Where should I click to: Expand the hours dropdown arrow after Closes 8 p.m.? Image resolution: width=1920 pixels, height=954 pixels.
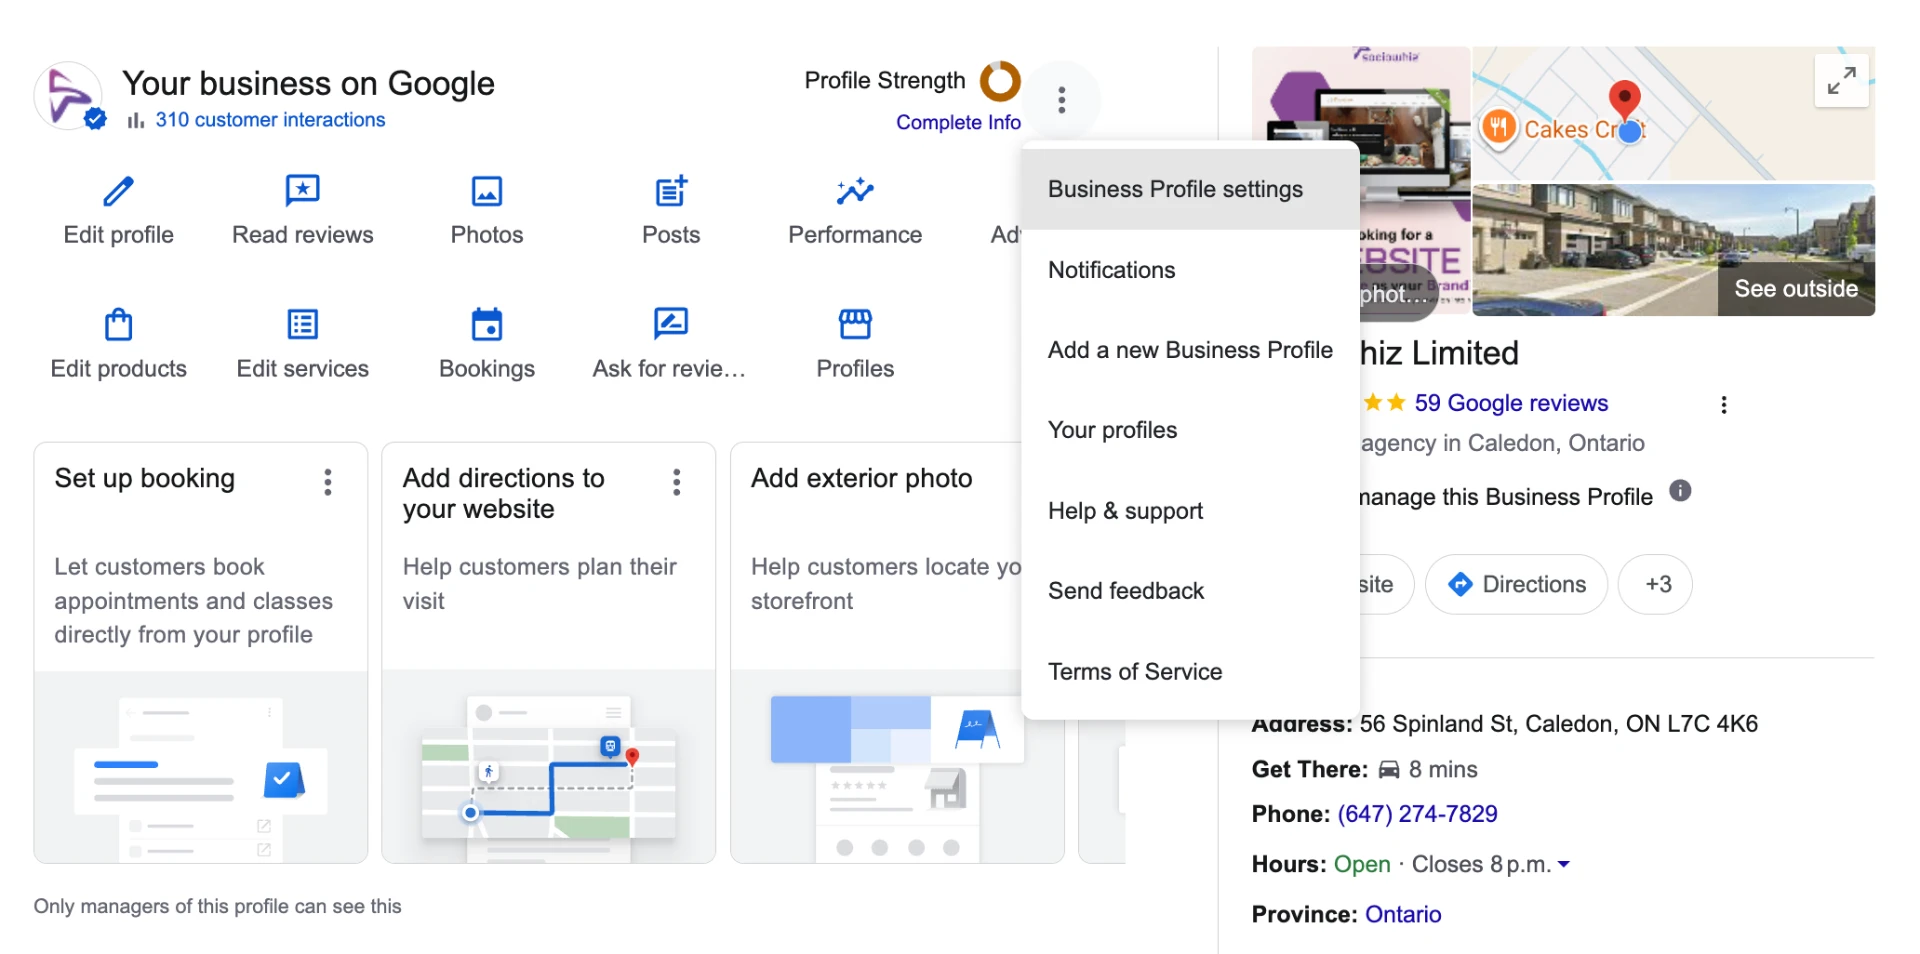click(1564, 864)
